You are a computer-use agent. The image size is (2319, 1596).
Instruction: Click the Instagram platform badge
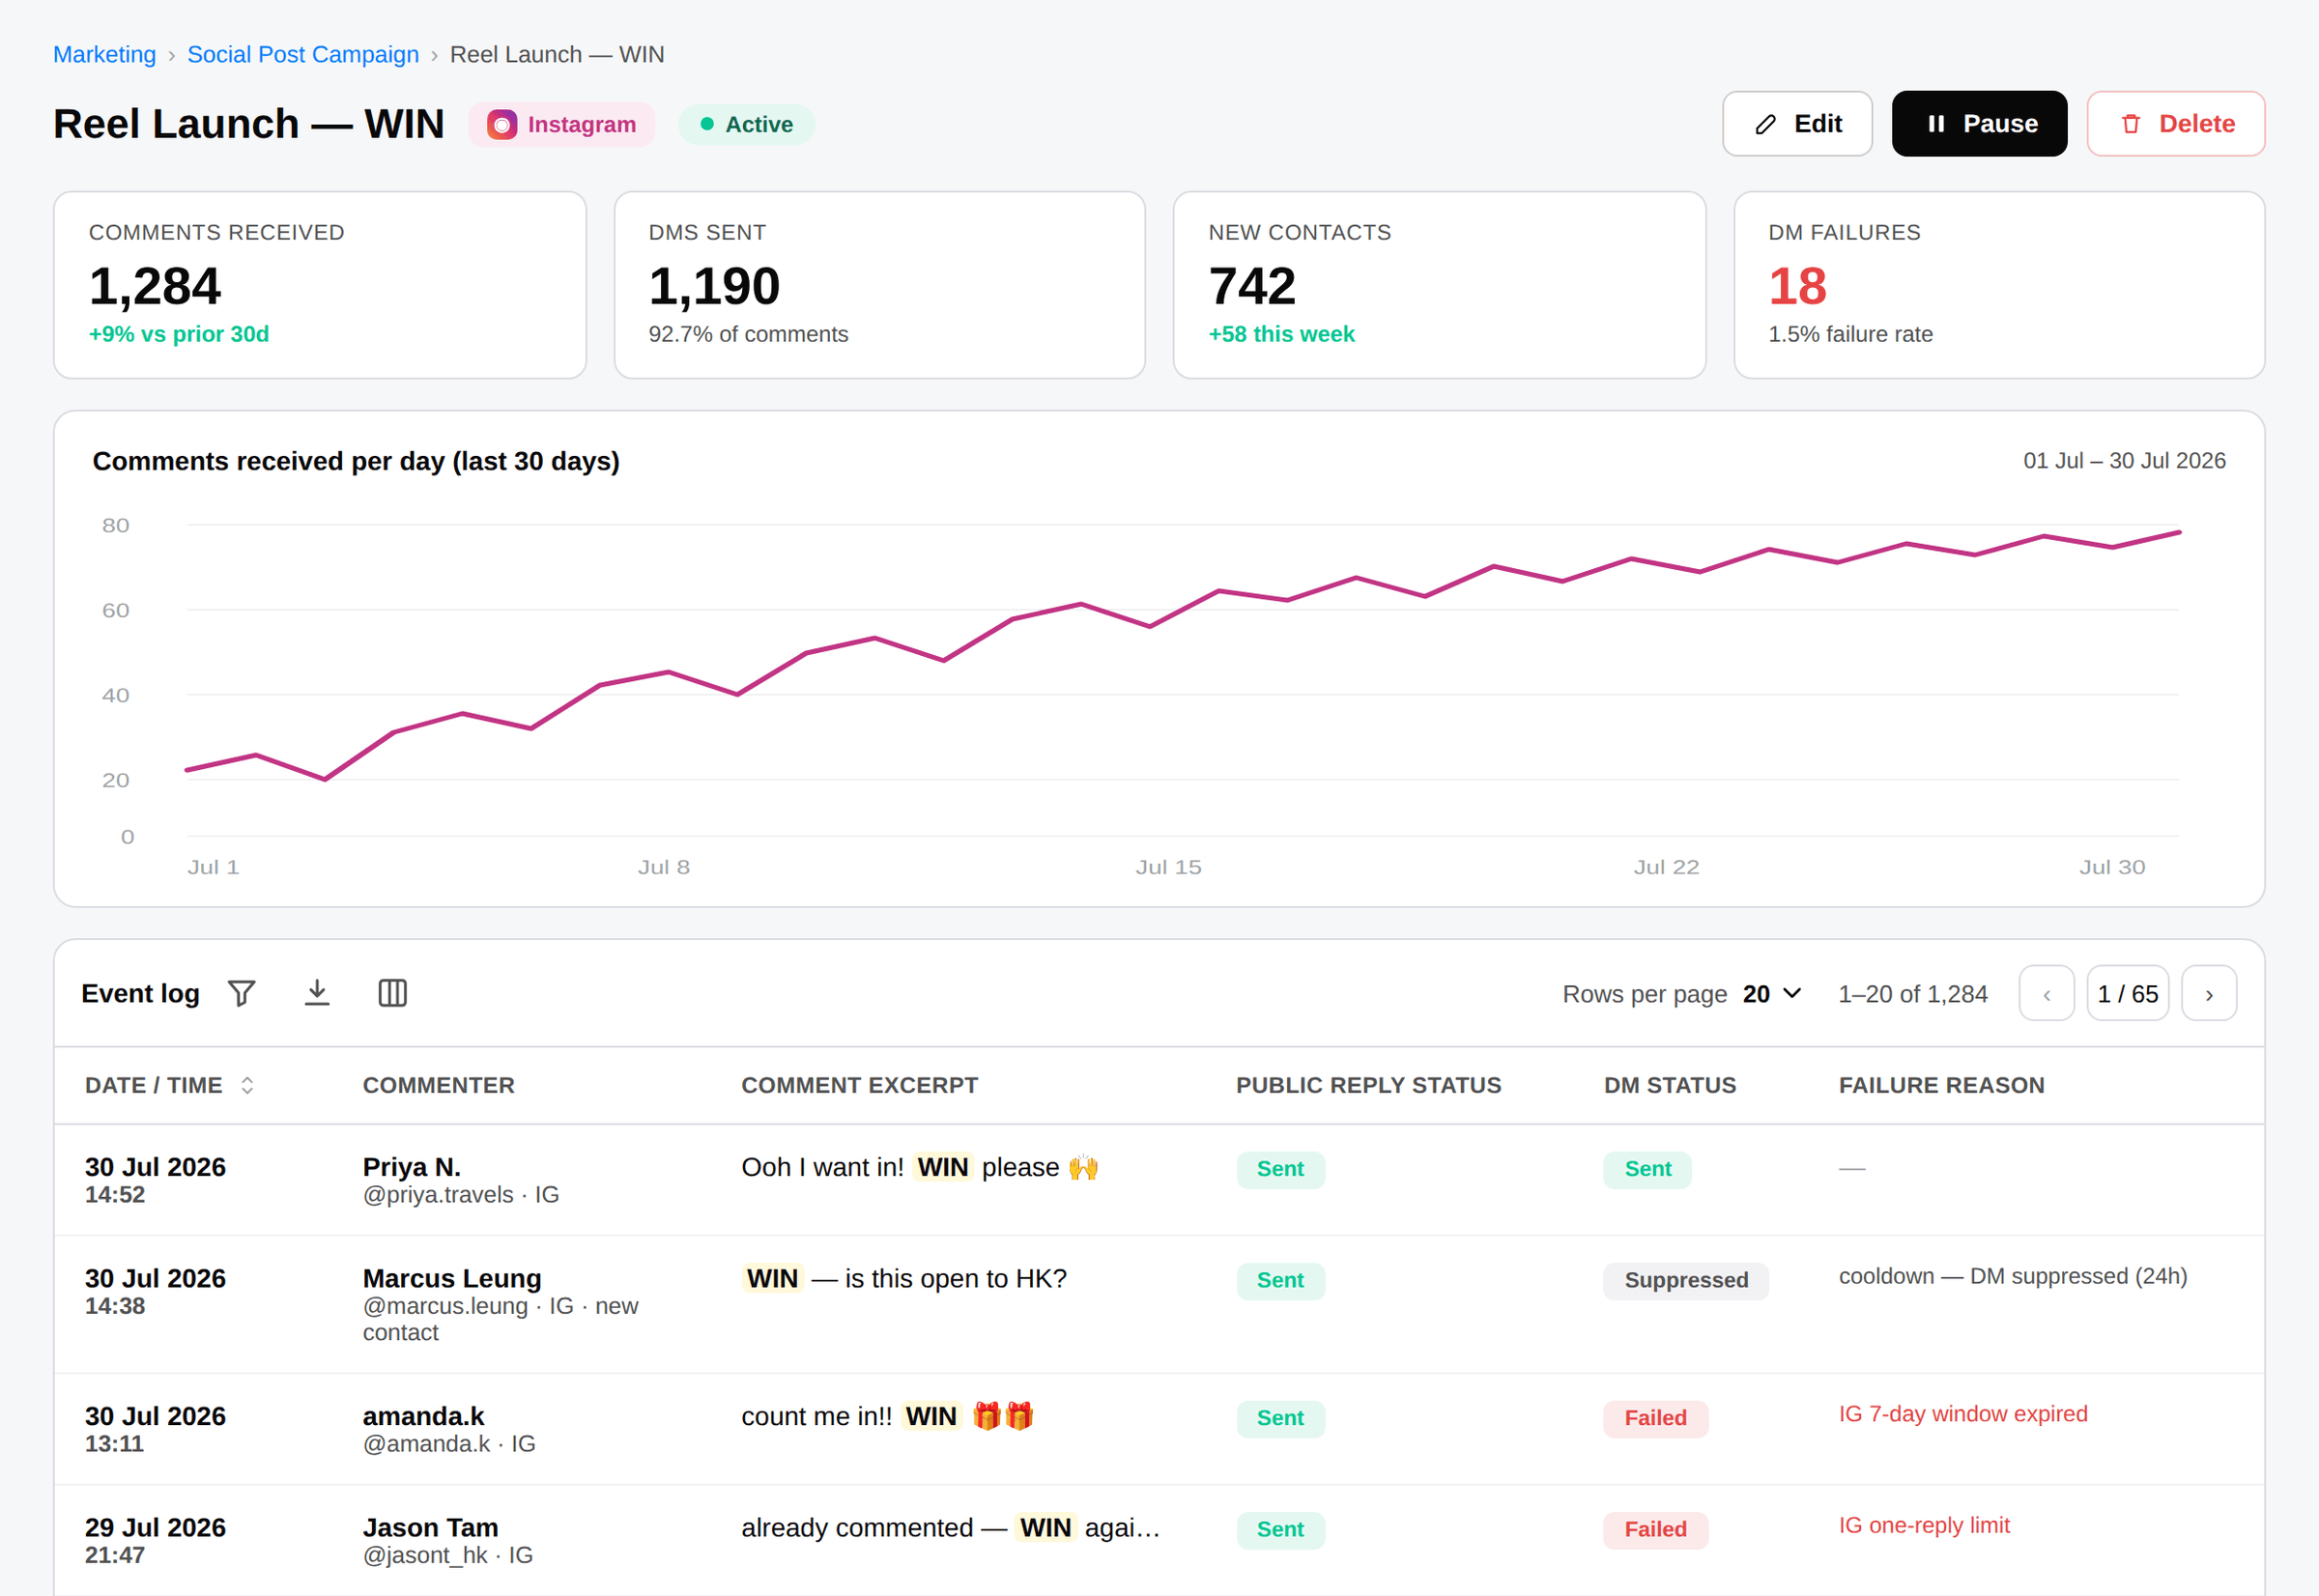pyautogui.click(x=562, y=125)
